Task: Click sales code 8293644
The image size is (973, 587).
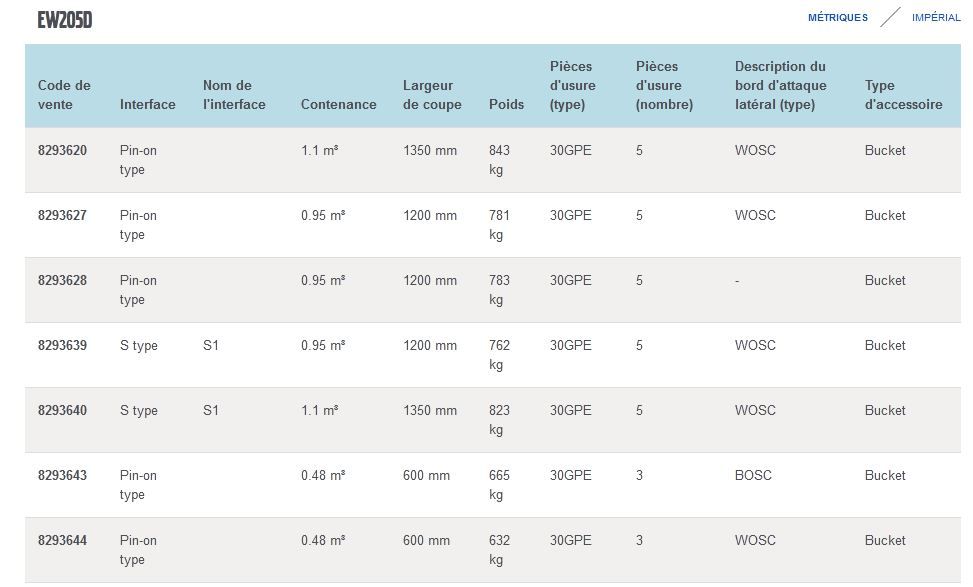Action: click(62, 541)
